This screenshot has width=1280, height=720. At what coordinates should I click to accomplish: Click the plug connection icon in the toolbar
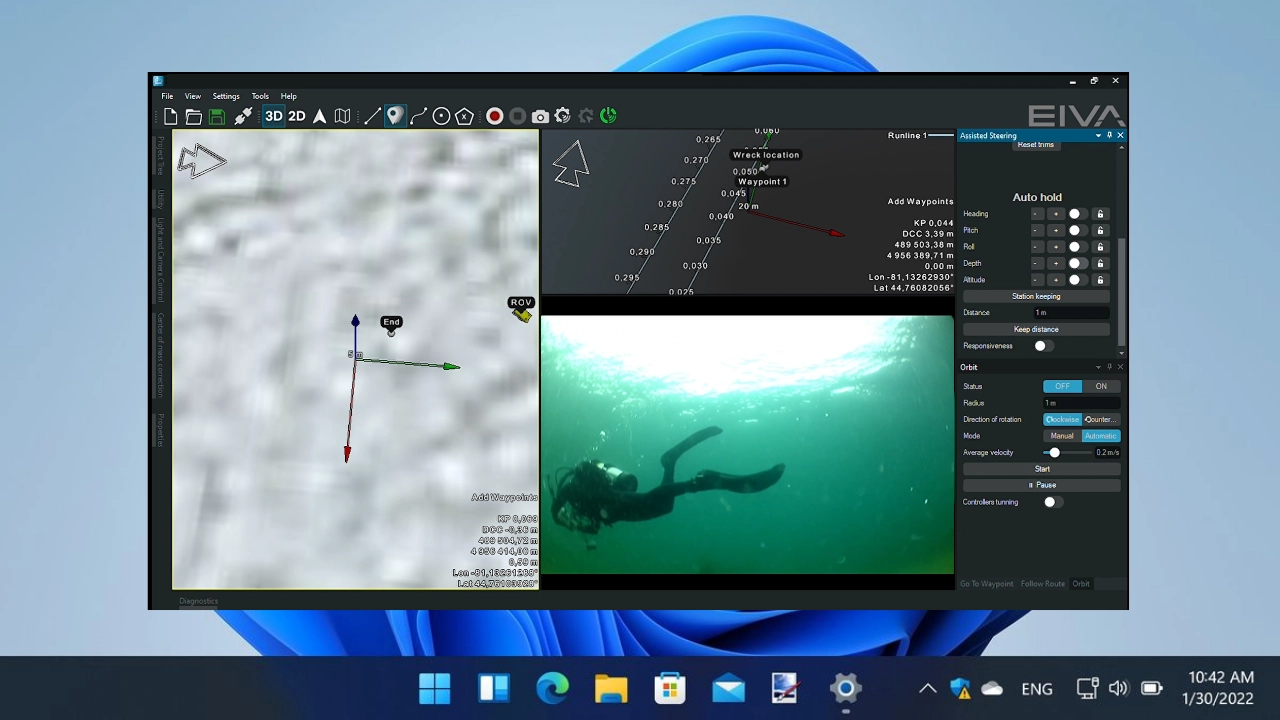tap(243, 116)
